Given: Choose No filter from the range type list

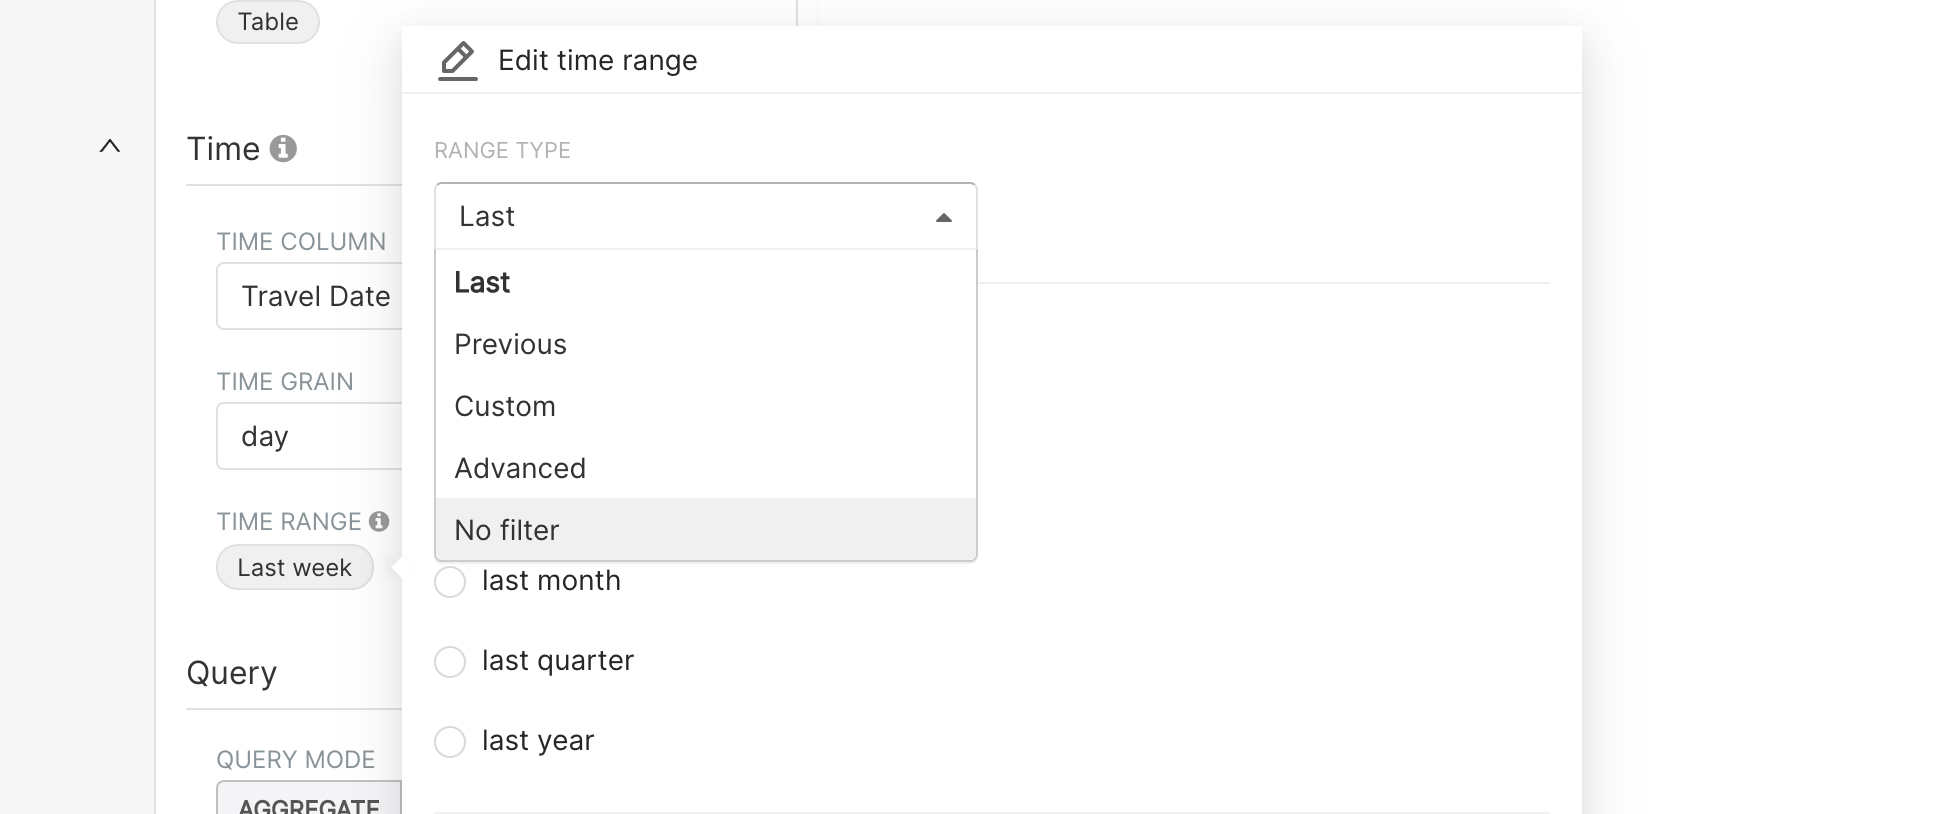Looking at the screenshot, I should pos(507,531).
